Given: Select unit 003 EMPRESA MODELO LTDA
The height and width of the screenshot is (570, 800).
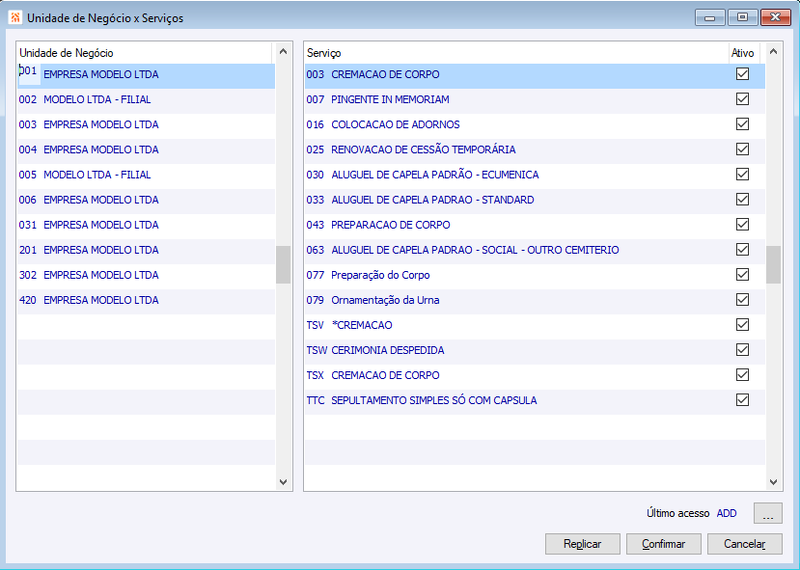Looking at the screenshot, I should click(146, 126).
